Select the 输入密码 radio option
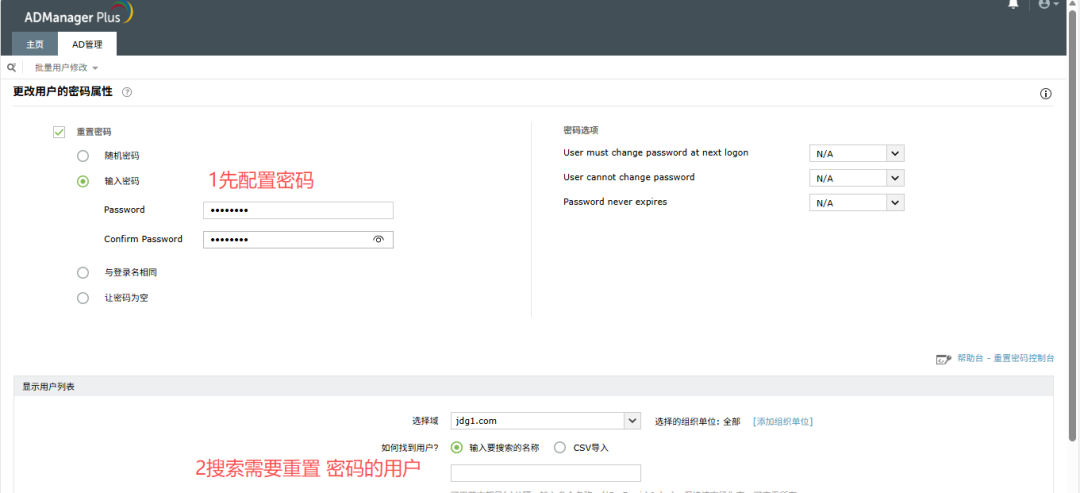Image resolution: width=1080 pixels, height=493 pixels. click(83, 182)
